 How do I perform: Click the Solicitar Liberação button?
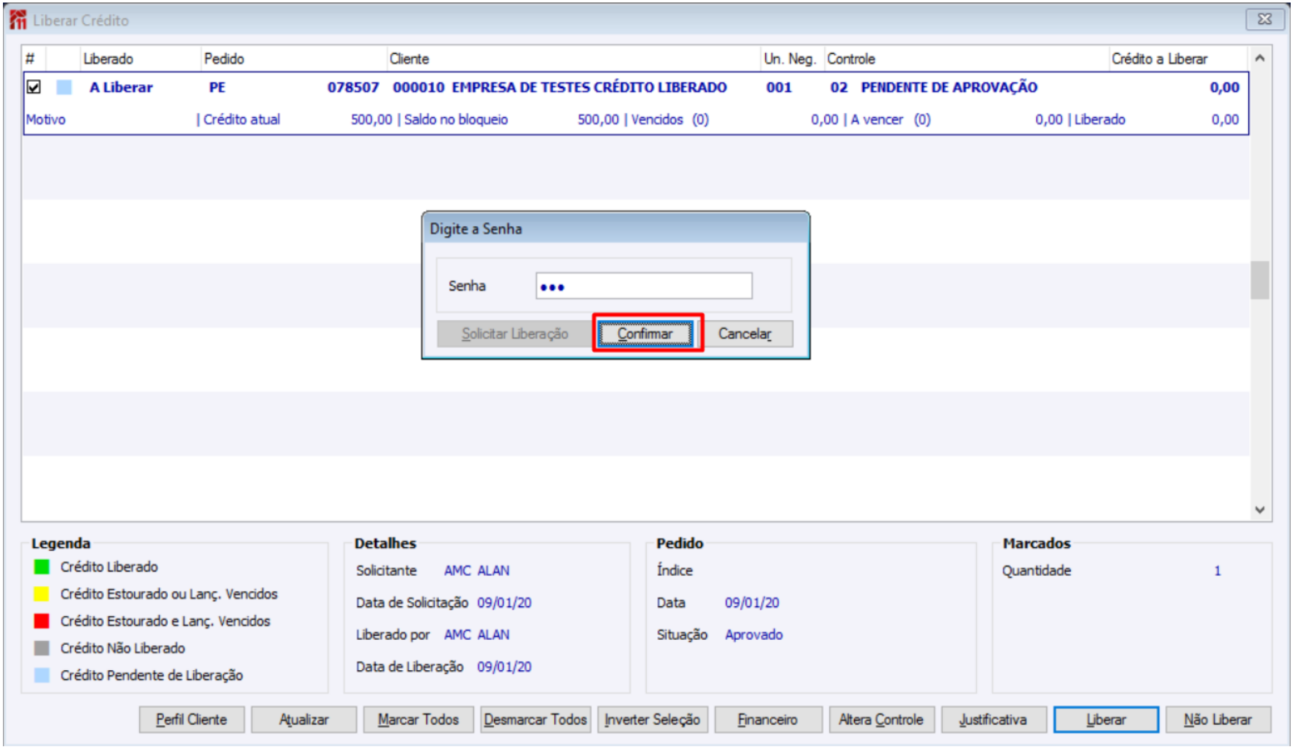coord(515,334)
